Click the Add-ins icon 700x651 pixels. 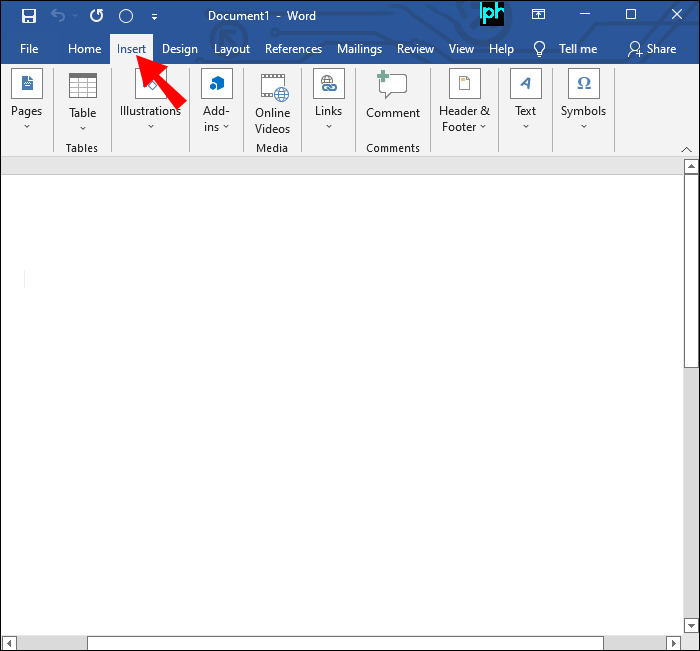pos(217,83)
